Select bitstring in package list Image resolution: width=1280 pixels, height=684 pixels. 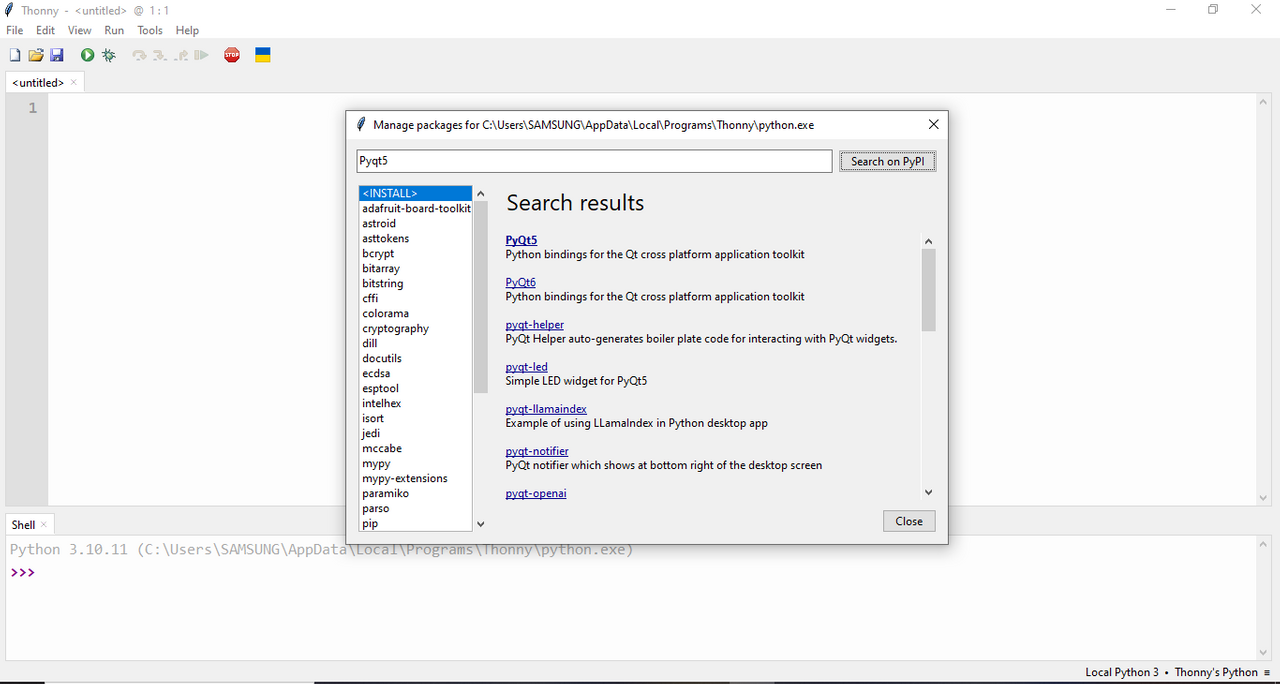[415, 283]
